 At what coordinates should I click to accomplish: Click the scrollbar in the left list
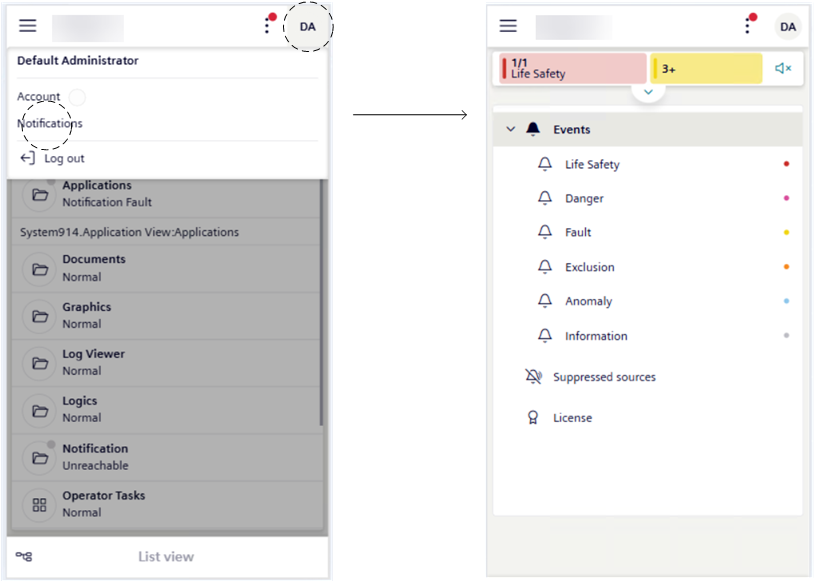(321, 300)
